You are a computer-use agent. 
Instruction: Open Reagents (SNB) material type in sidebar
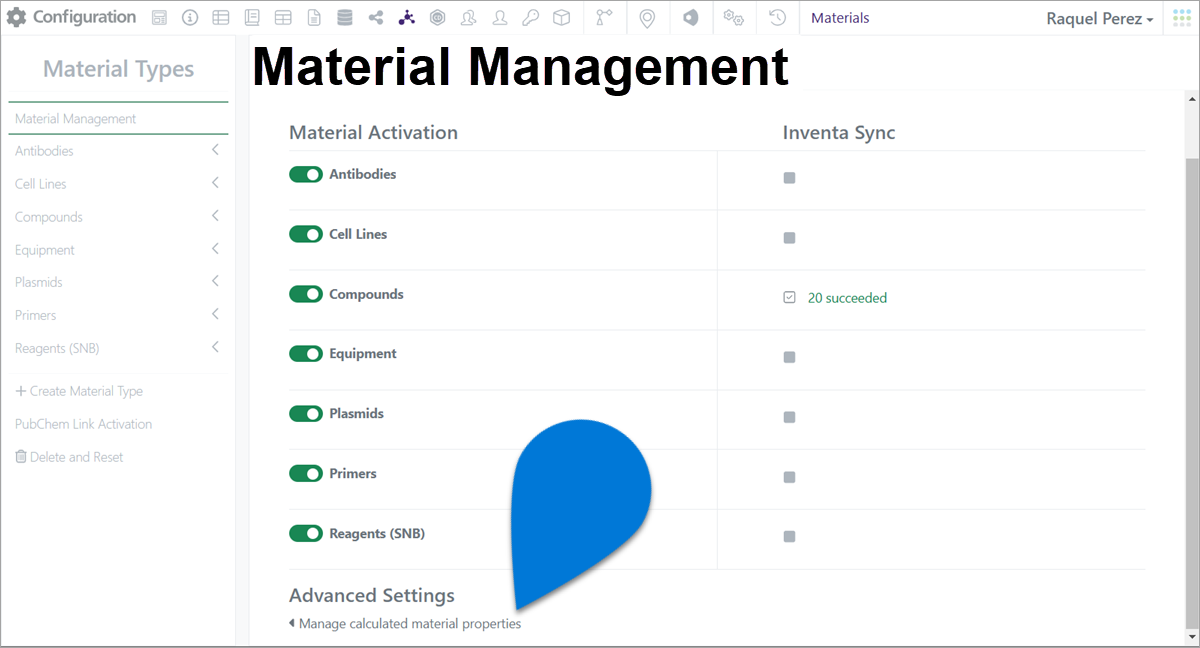[57, 348]
